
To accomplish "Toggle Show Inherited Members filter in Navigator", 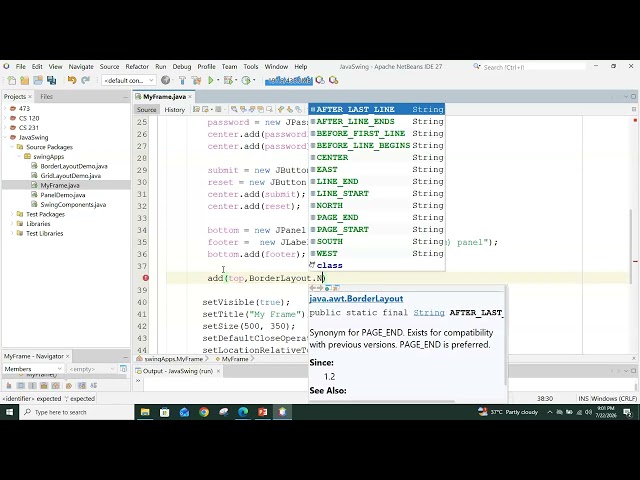I will pos(9,385).
